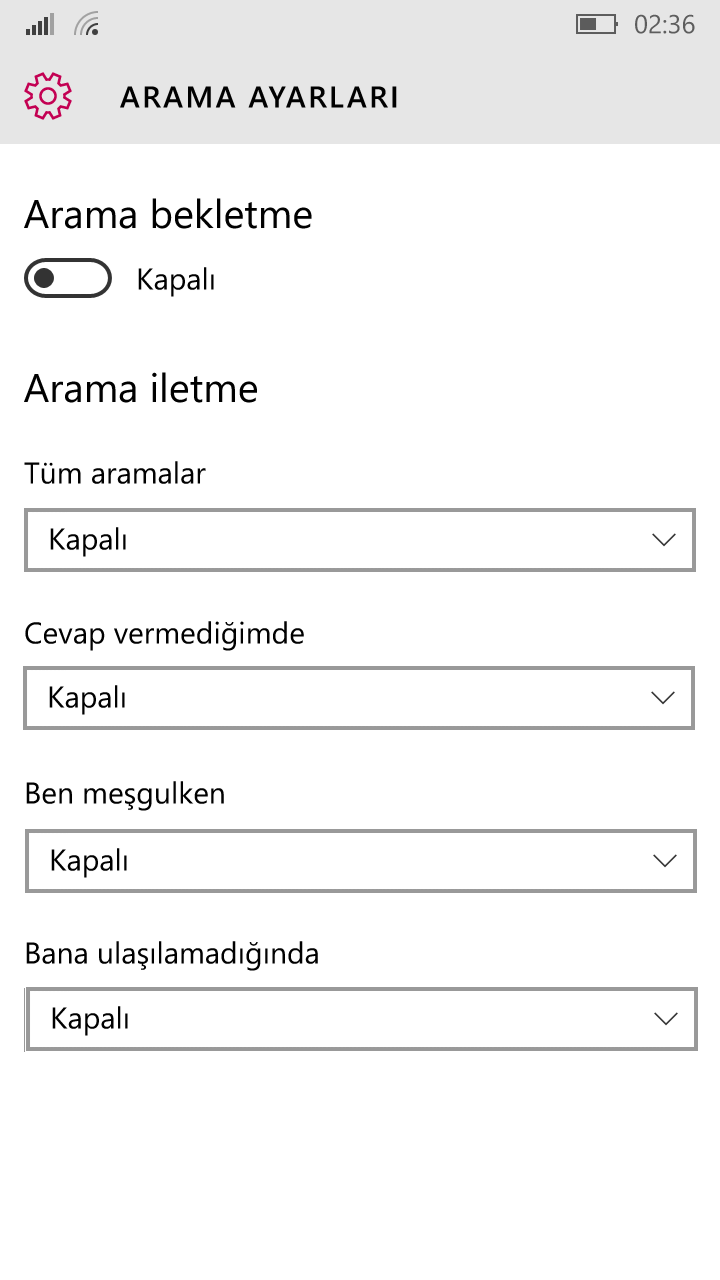
Task: Tap the Kapalı label beside the switch
Action: coord(176,280)
